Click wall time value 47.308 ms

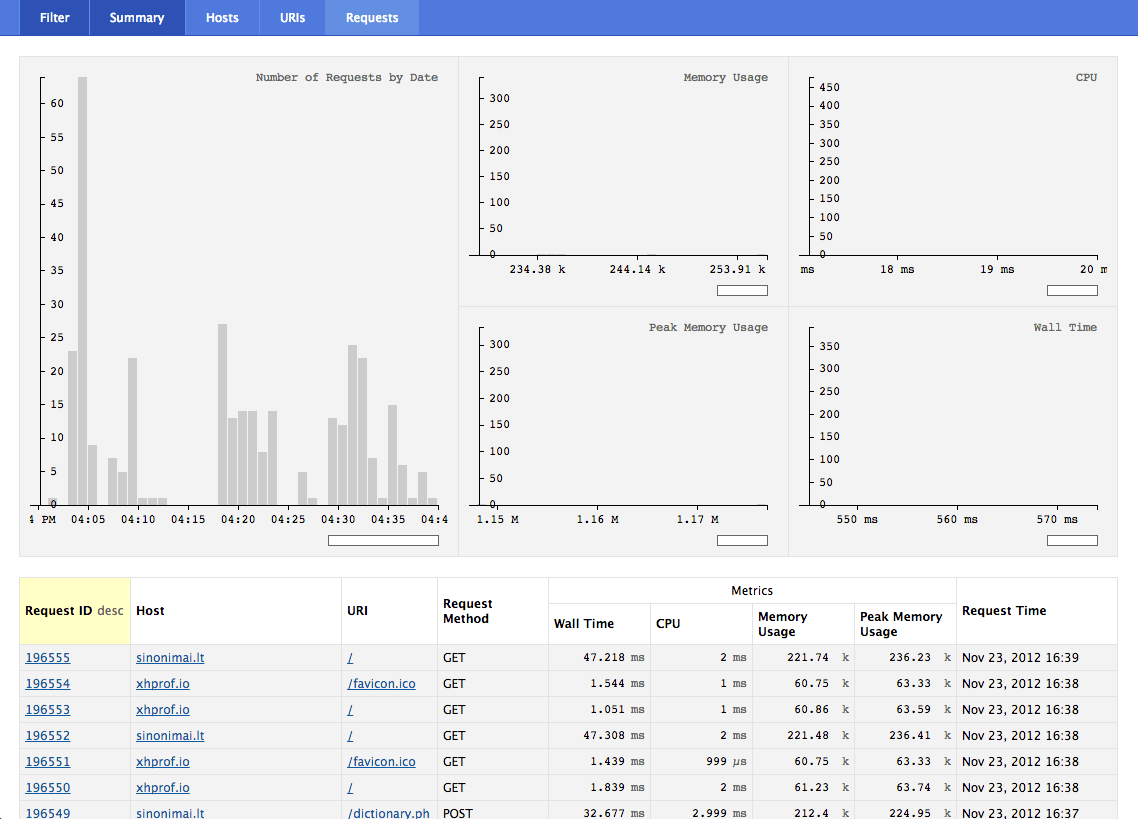click(613, 736)
